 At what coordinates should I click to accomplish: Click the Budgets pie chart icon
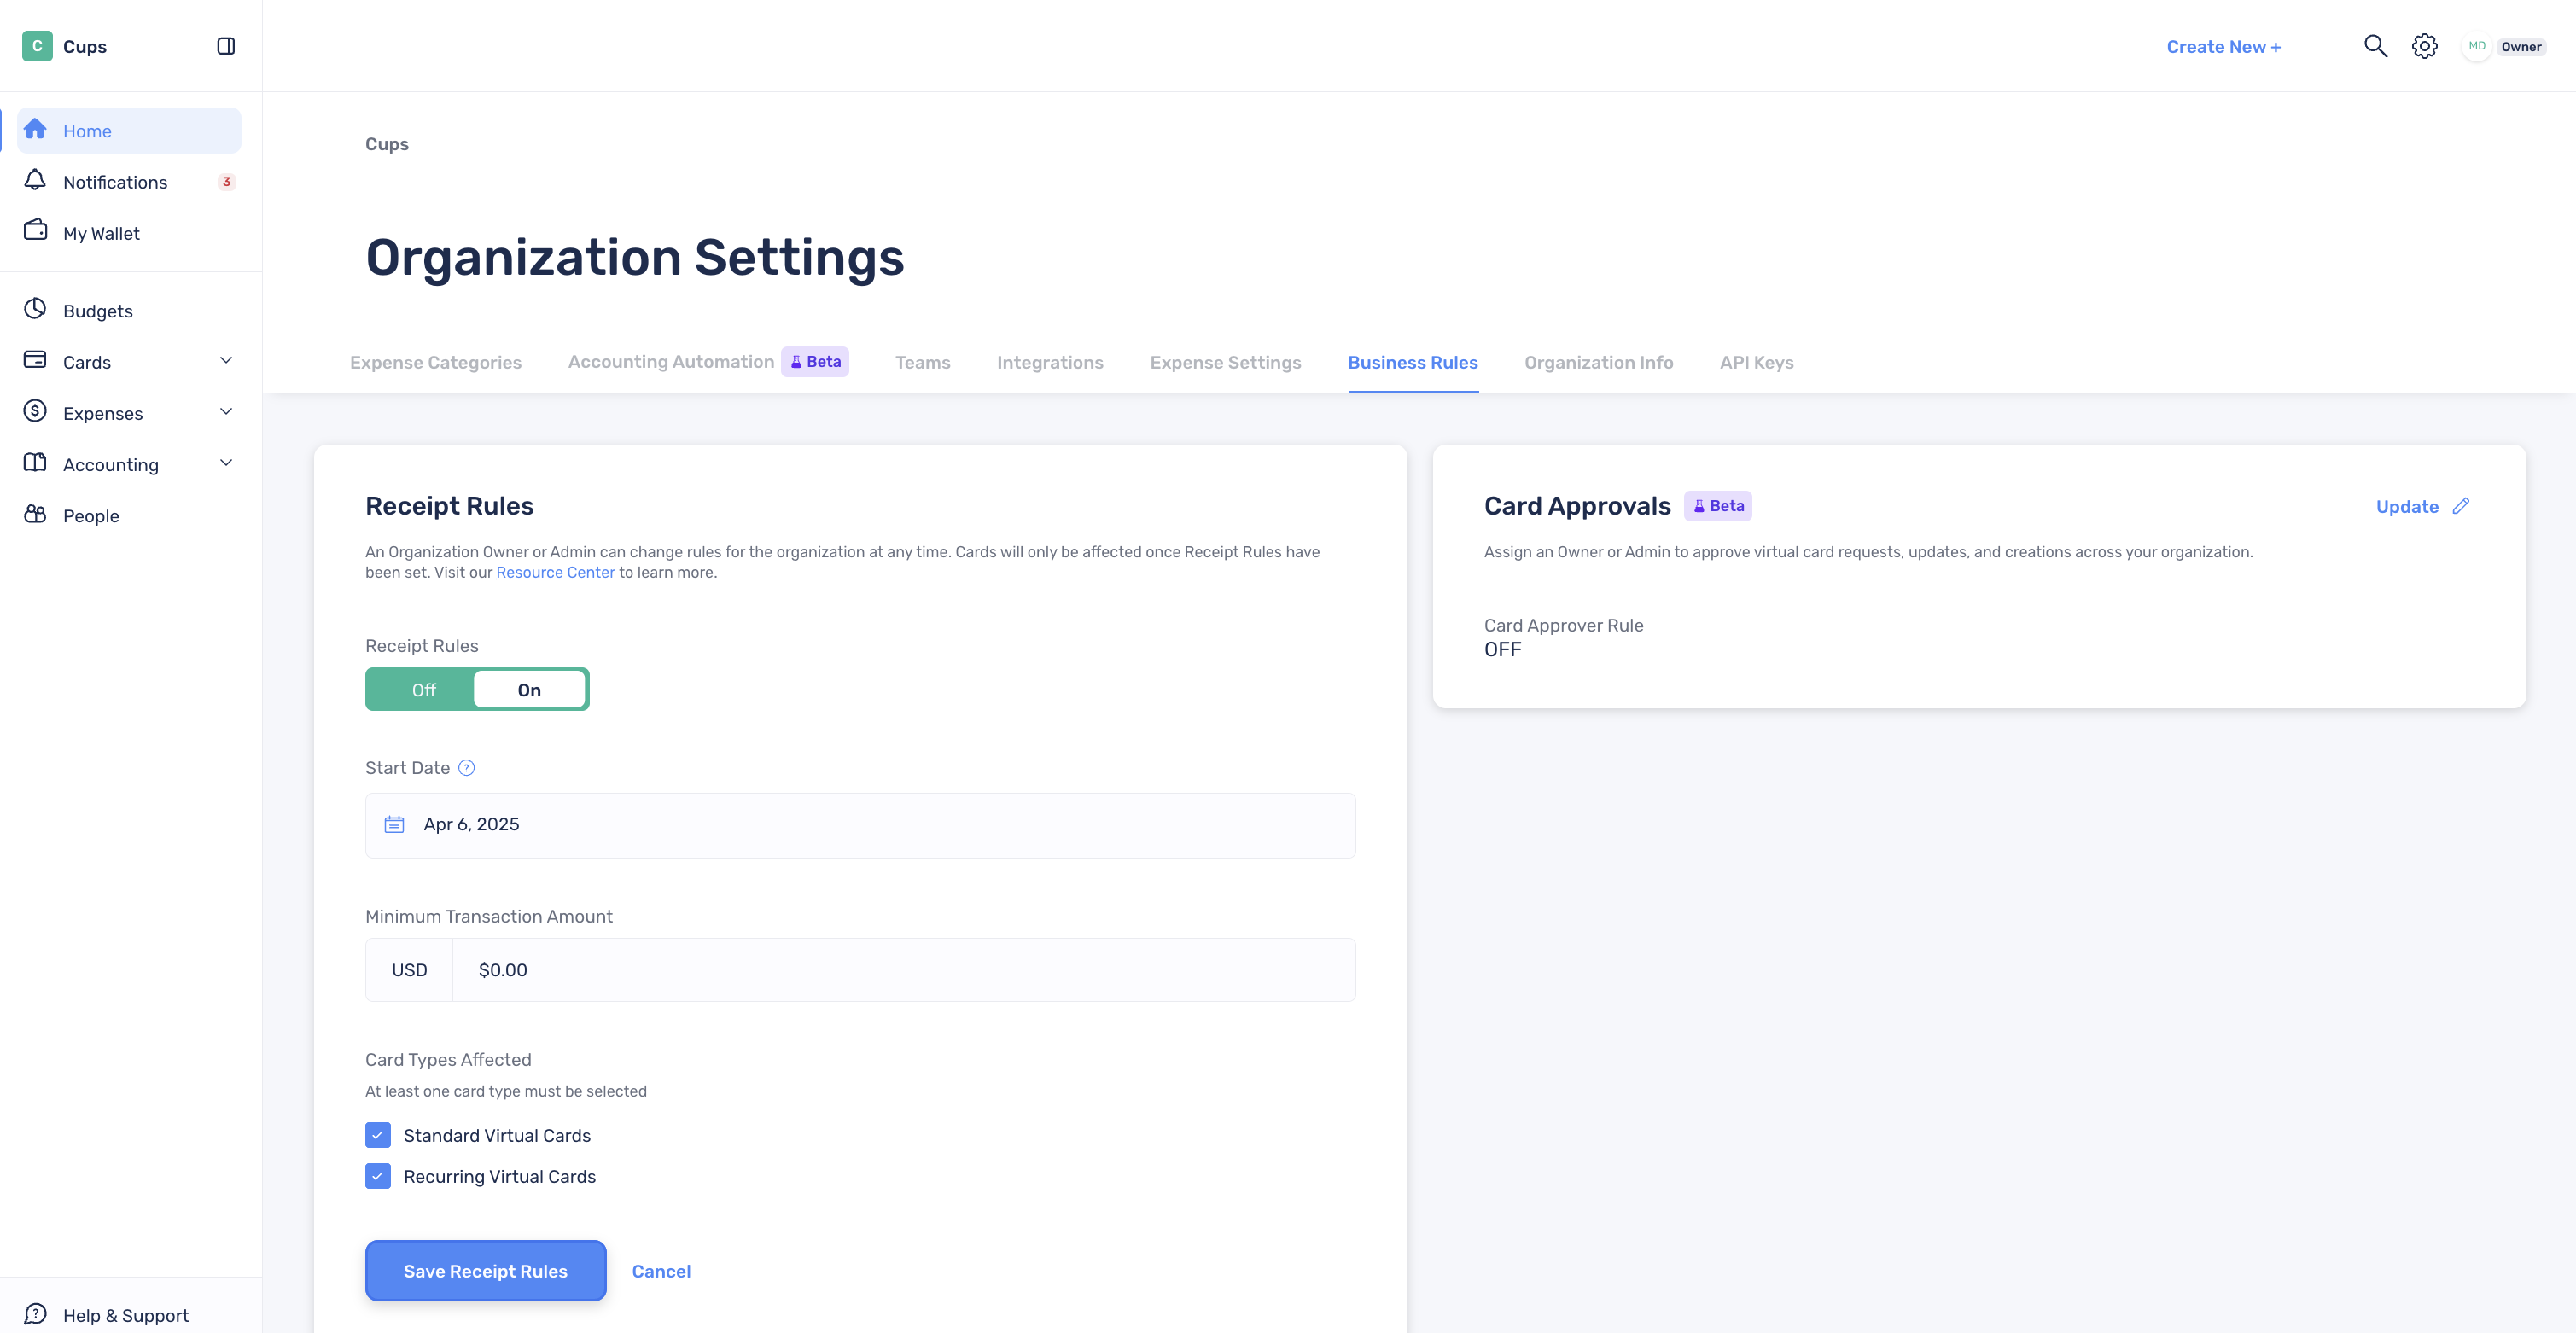35,309
